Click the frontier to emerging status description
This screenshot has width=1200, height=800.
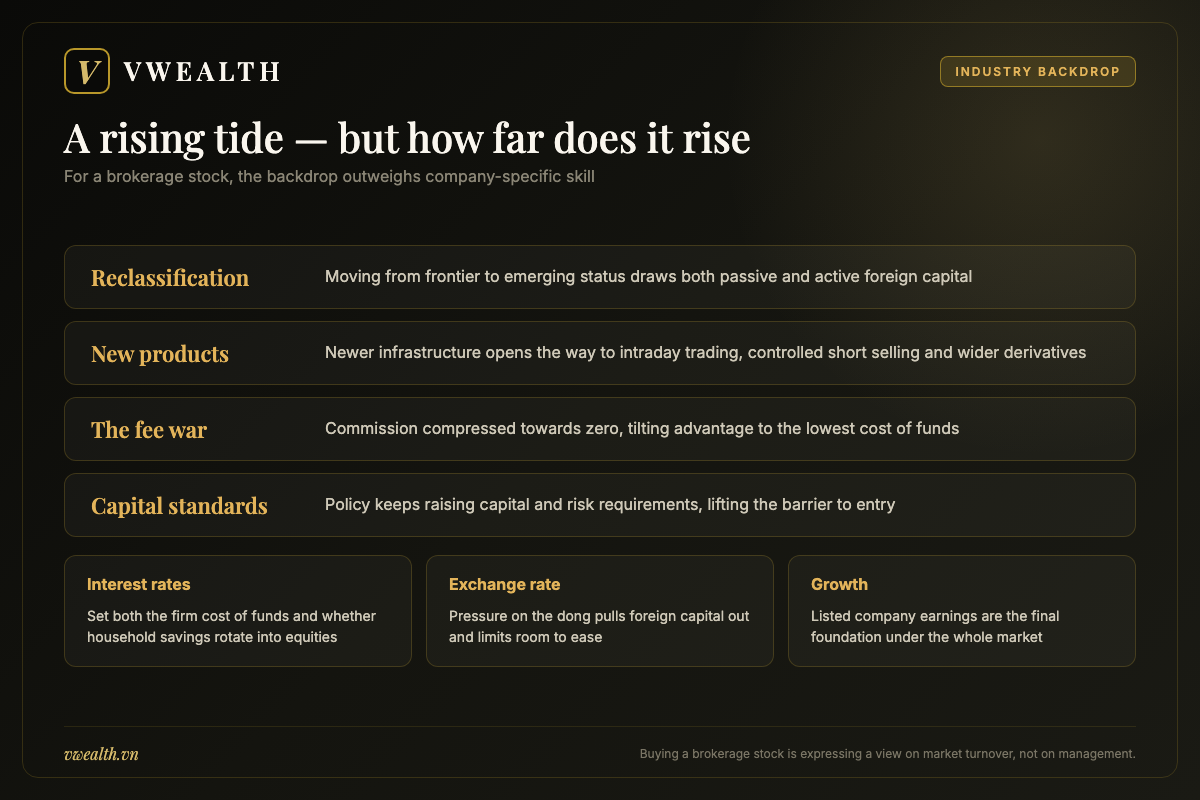click(x=648, y=277)
